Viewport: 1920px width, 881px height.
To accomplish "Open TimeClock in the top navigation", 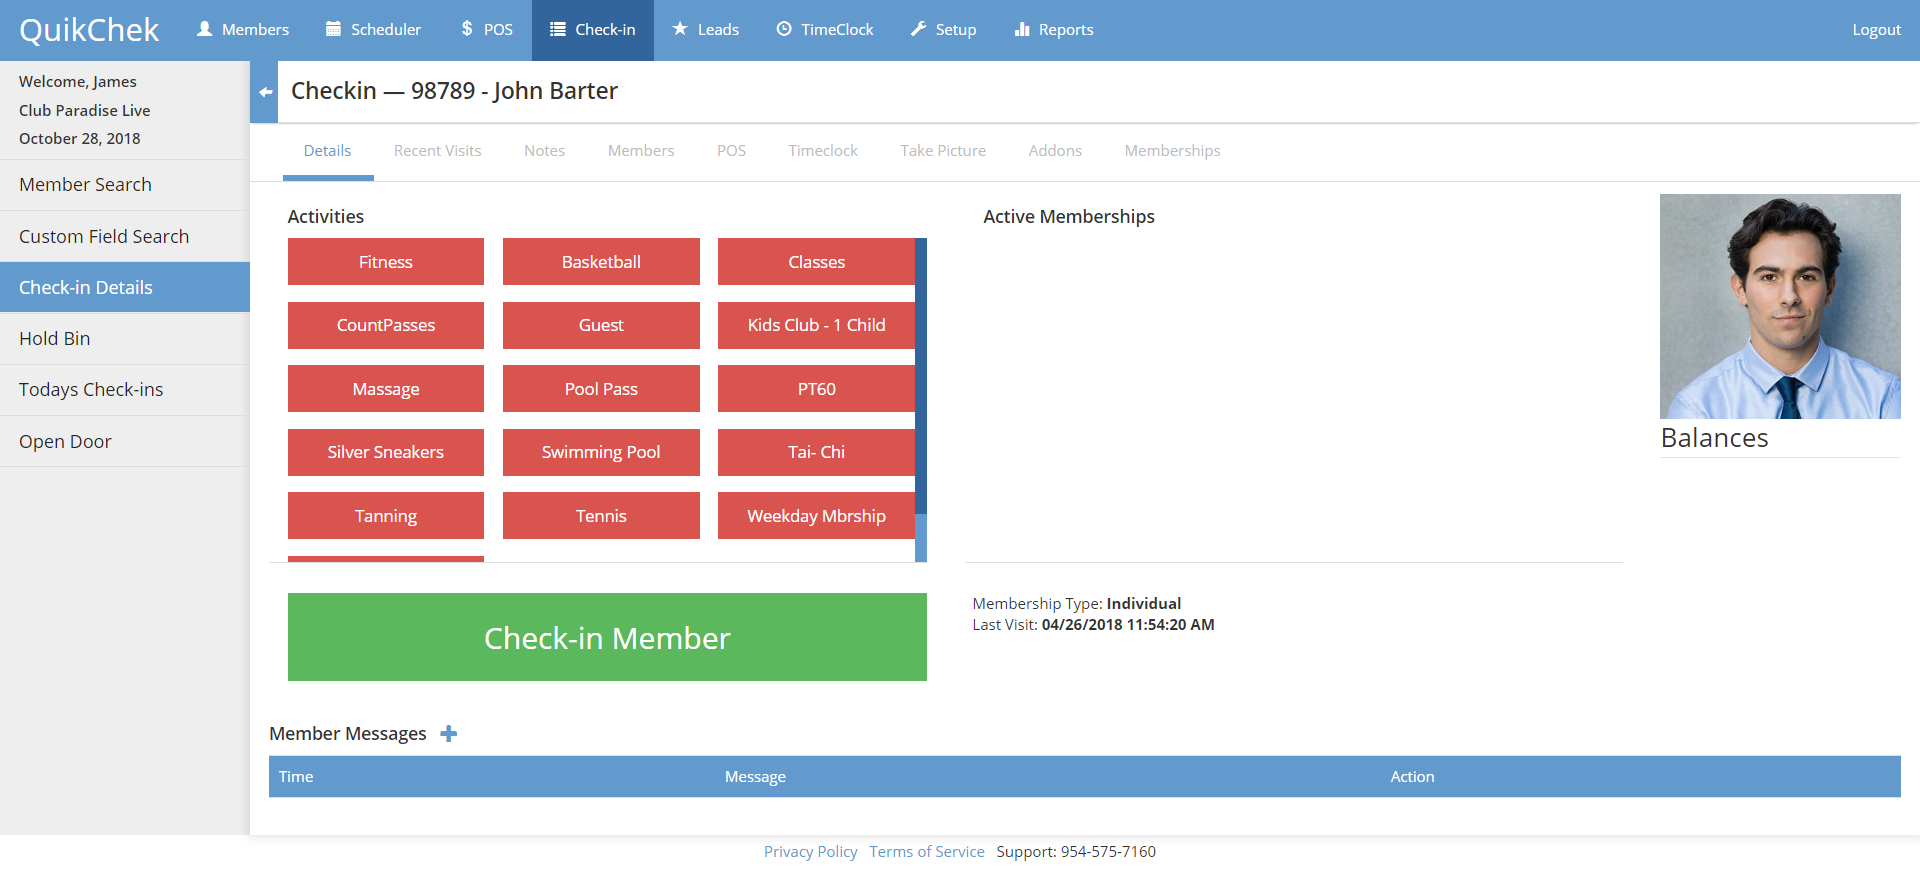I will (x=825, y=30).
